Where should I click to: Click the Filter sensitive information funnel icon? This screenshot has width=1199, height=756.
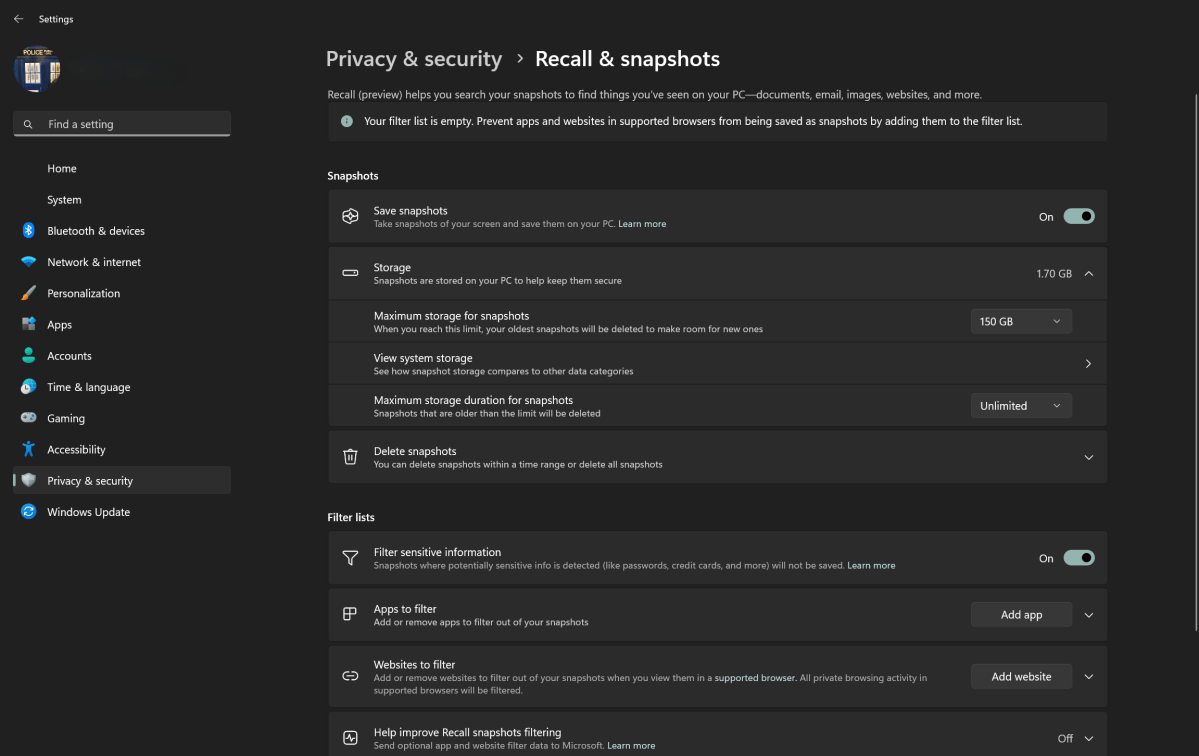click(x=350, y=557)
